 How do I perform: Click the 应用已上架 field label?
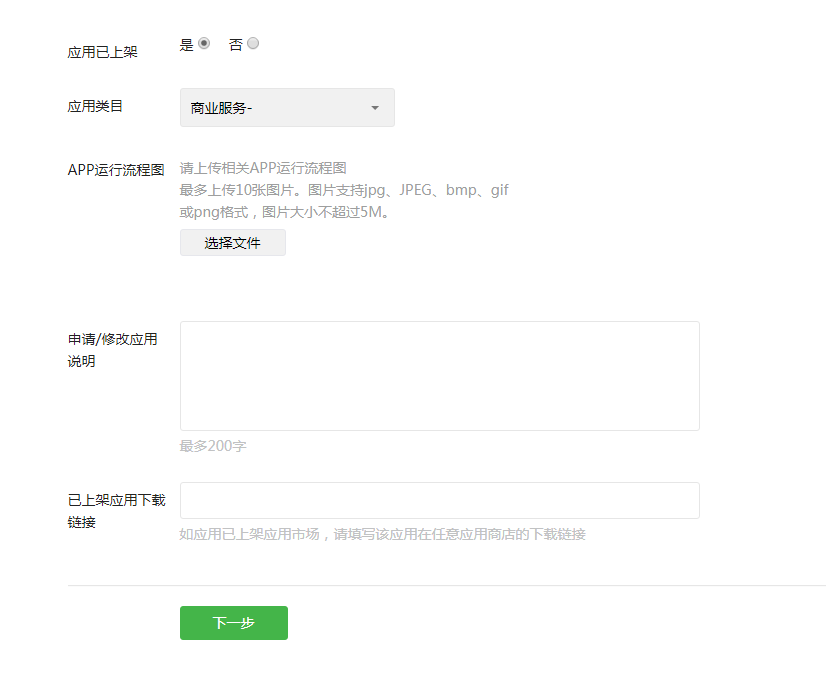[102, 52]
